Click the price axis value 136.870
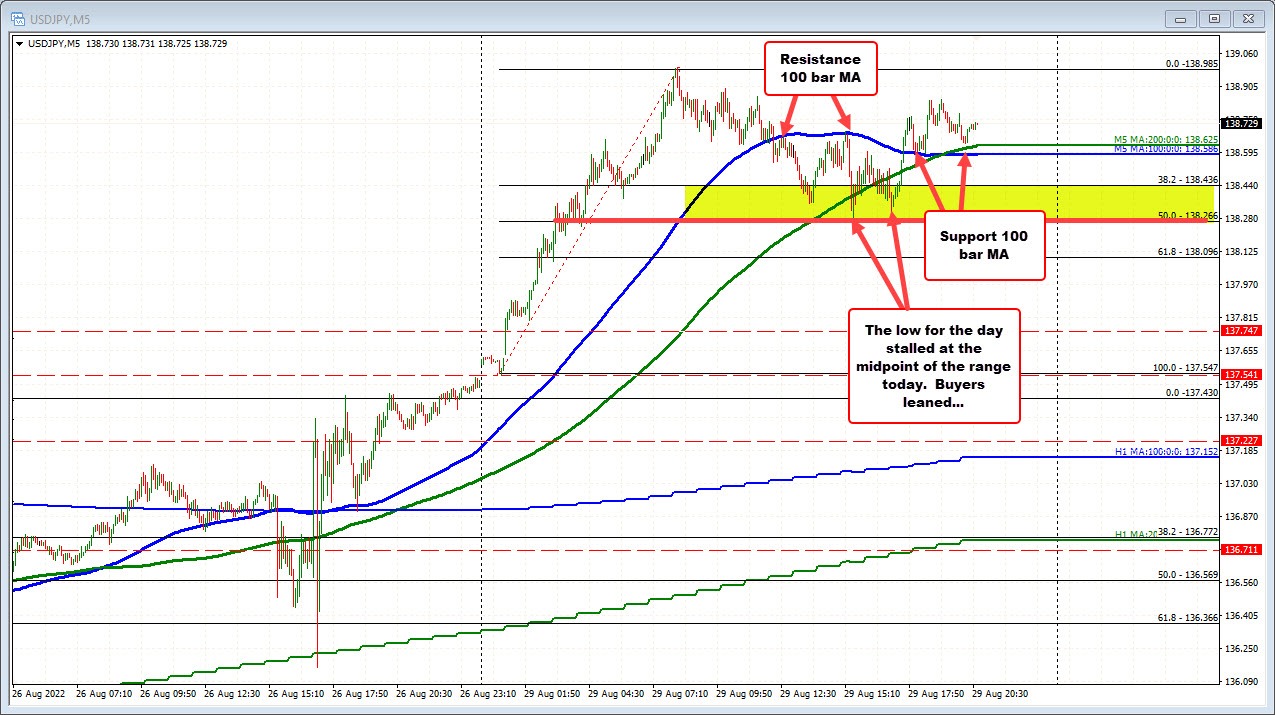 [1241, 516]
